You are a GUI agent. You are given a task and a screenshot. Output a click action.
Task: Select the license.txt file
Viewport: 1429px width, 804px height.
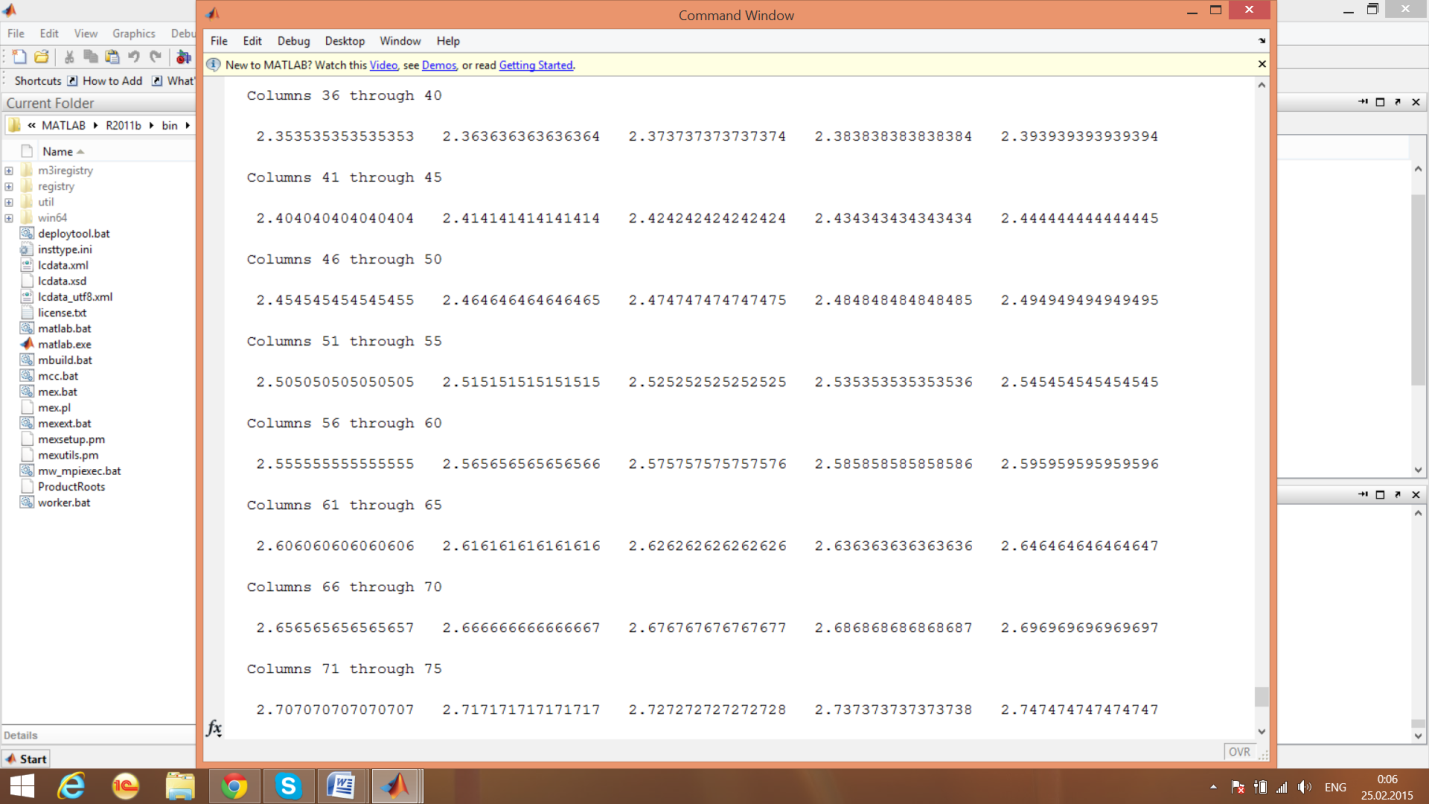click(x=62, y=313)
